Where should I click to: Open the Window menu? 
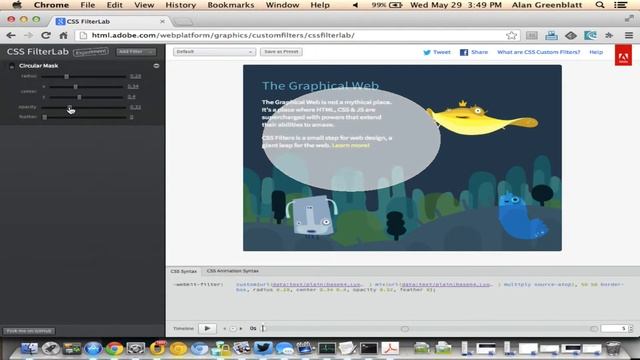tap(282, 5)
